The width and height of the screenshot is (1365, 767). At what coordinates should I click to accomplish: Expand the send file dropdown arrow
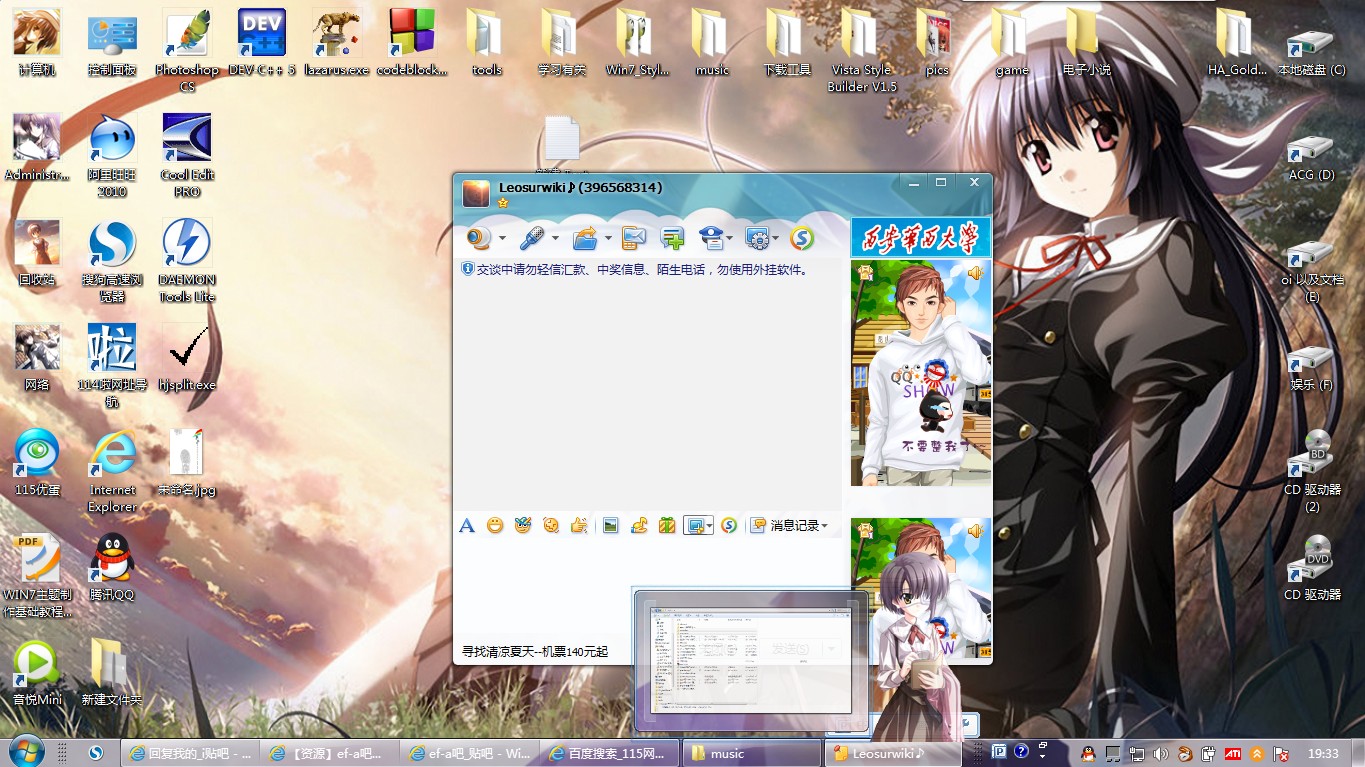click(607, 239)
